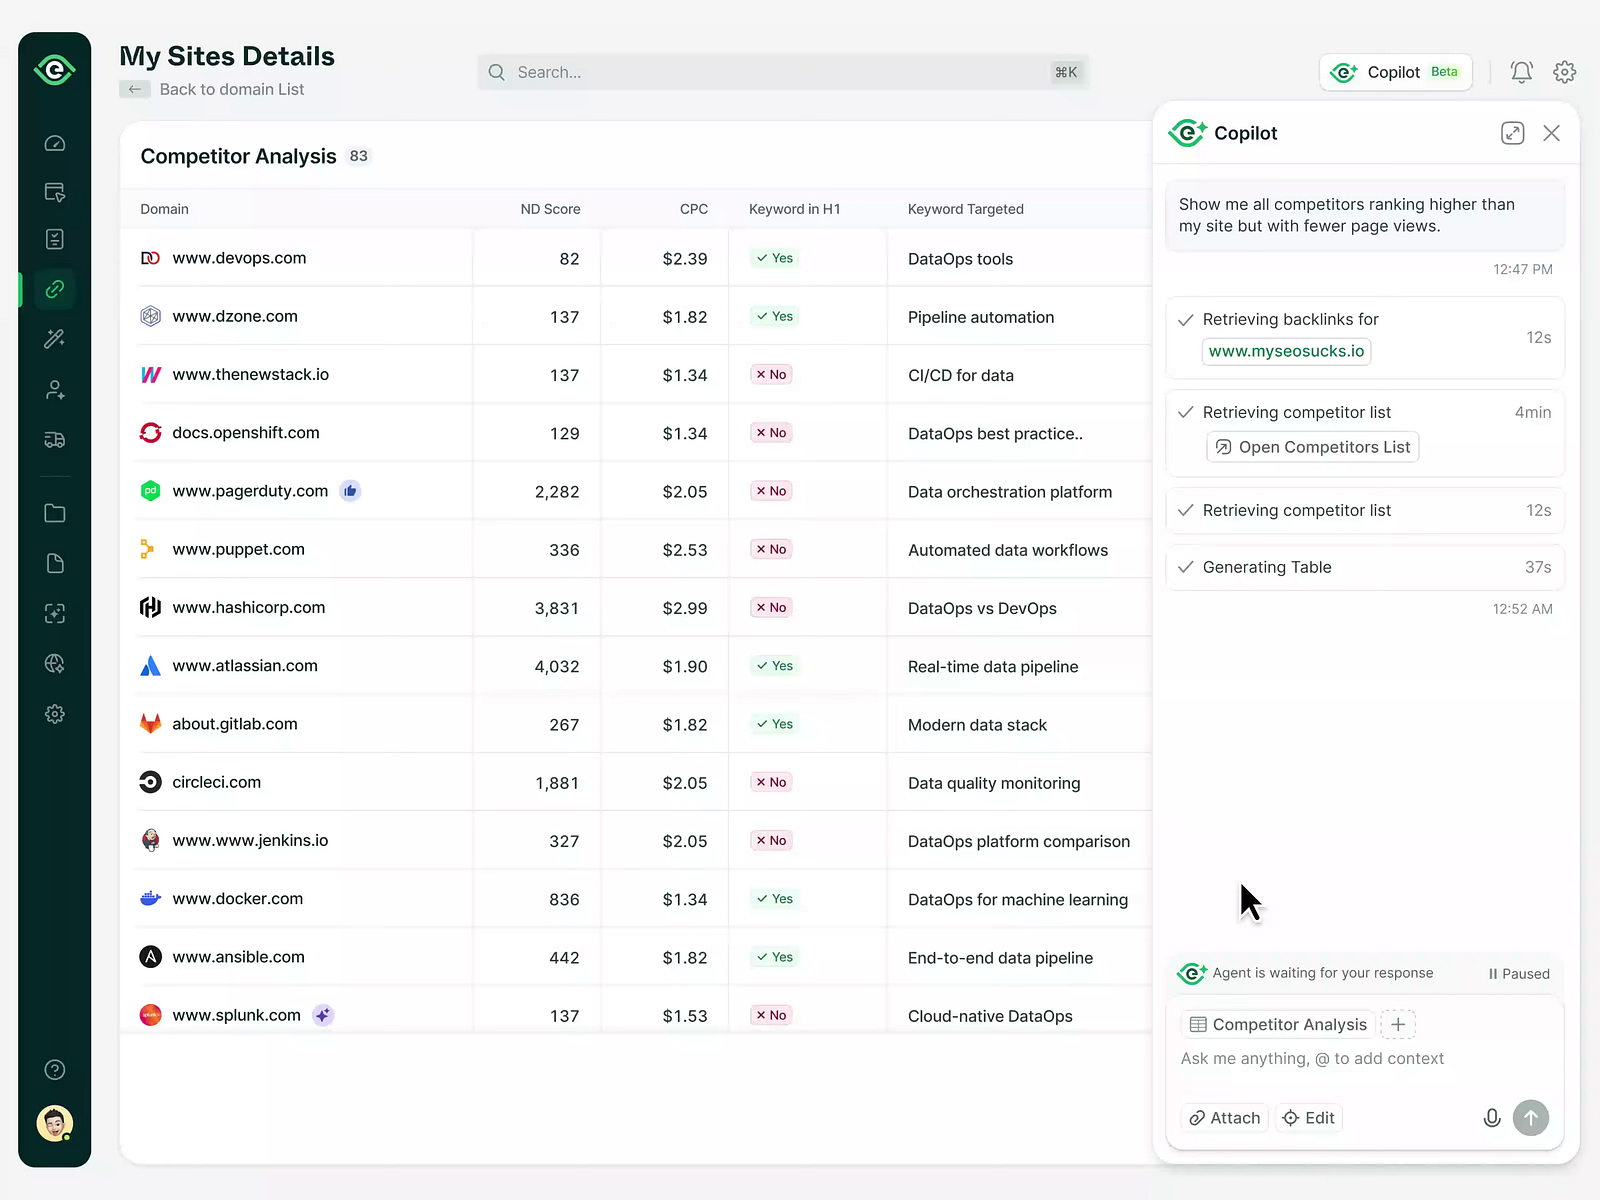Click Back to domain List link
Image resolution: width=1600 pixels, height=1200 pixels.
click(232, 89)
